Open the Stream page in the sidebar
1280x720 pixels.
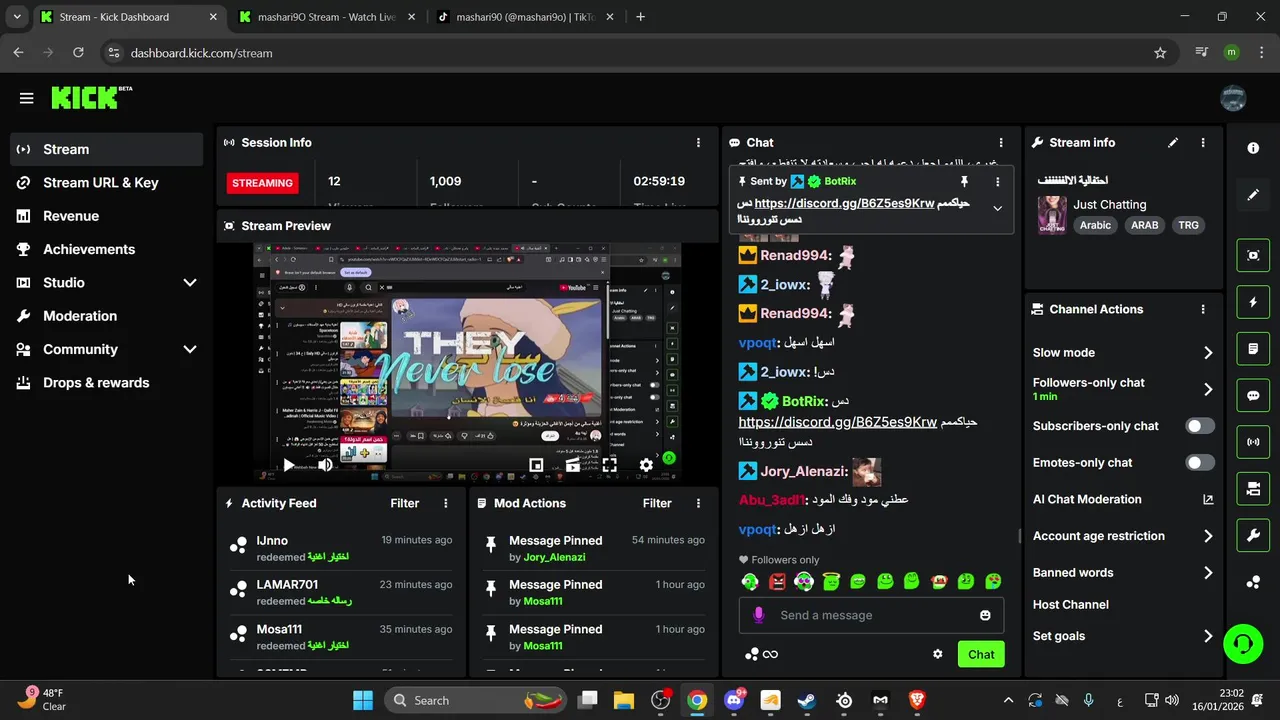pos(106,149)
